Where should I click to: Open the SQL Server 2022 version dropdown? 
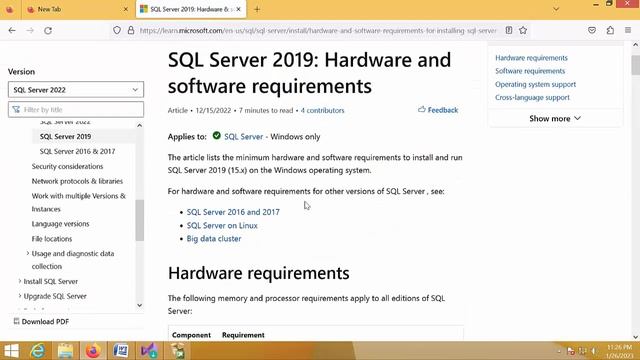point(76,89)
